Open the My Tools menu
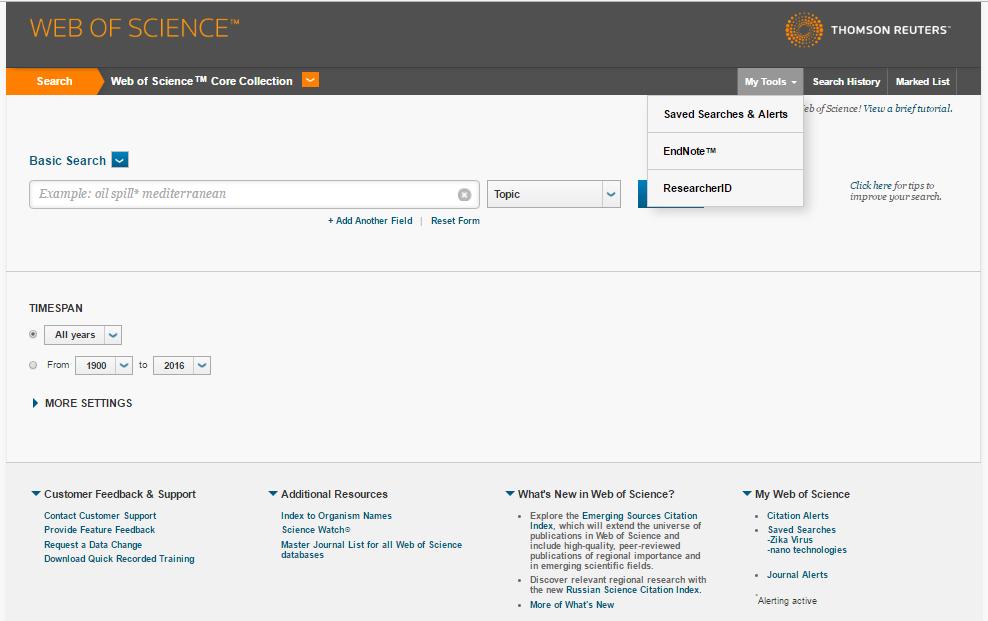The image size is (988, 621). (770, 82)
